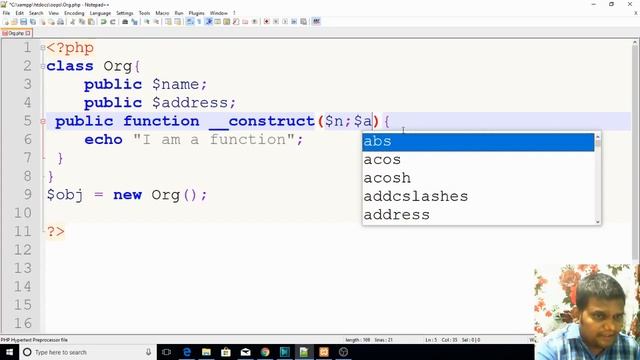Open the Edit menu
Viewport: 640px width, 360px height.
[x=19, y=13]
